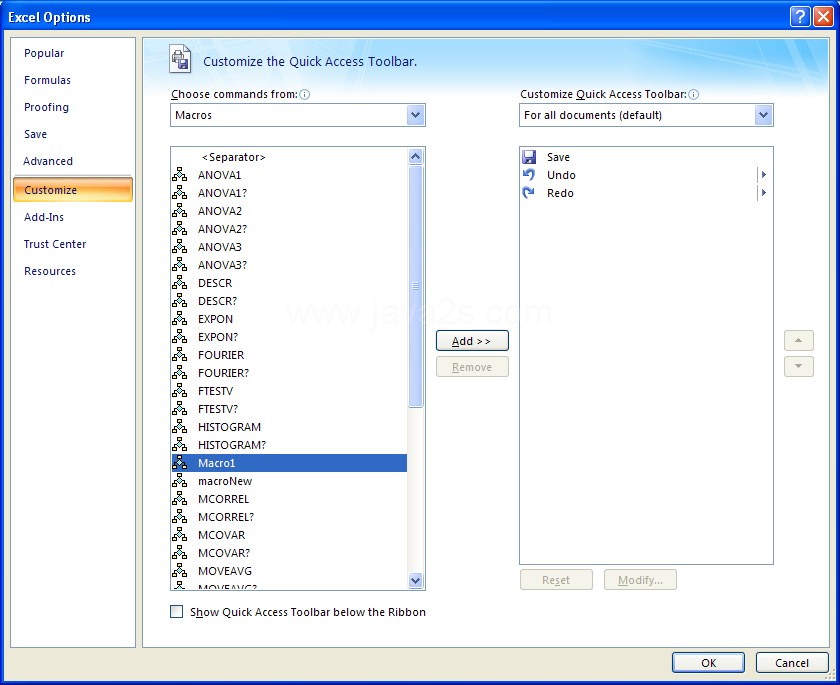Click the EXPON macro icon
This screenshot has width=840, height=685.
coord(179,319)
